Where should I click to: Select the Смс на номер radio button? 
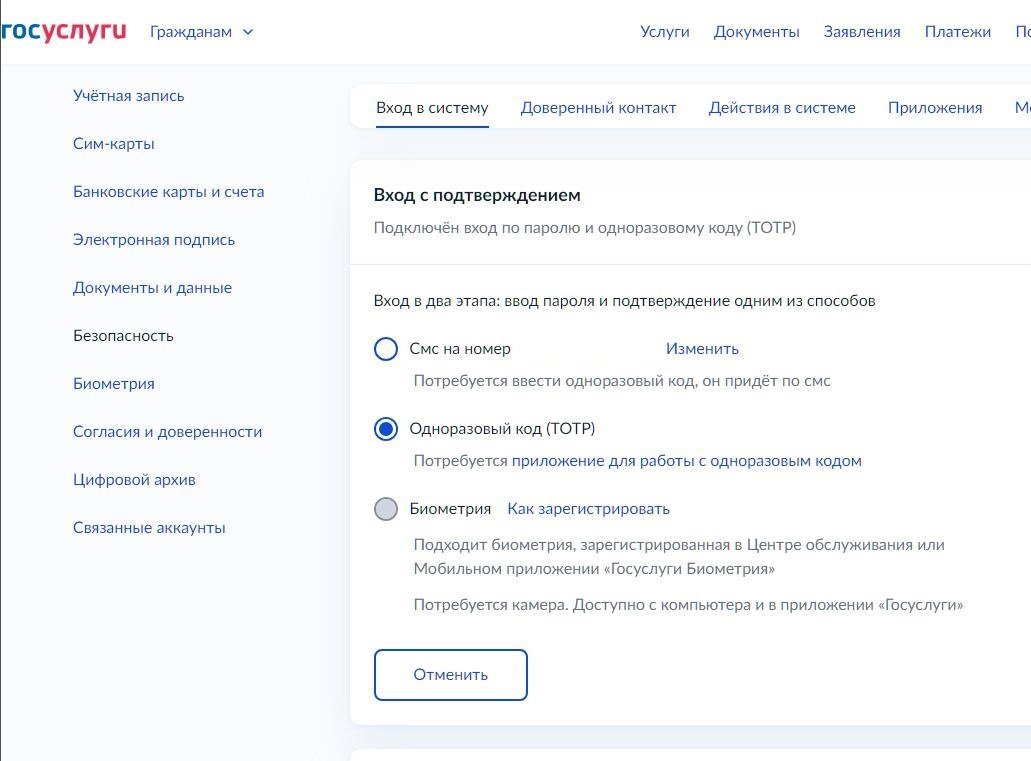(x=386, y=349)
